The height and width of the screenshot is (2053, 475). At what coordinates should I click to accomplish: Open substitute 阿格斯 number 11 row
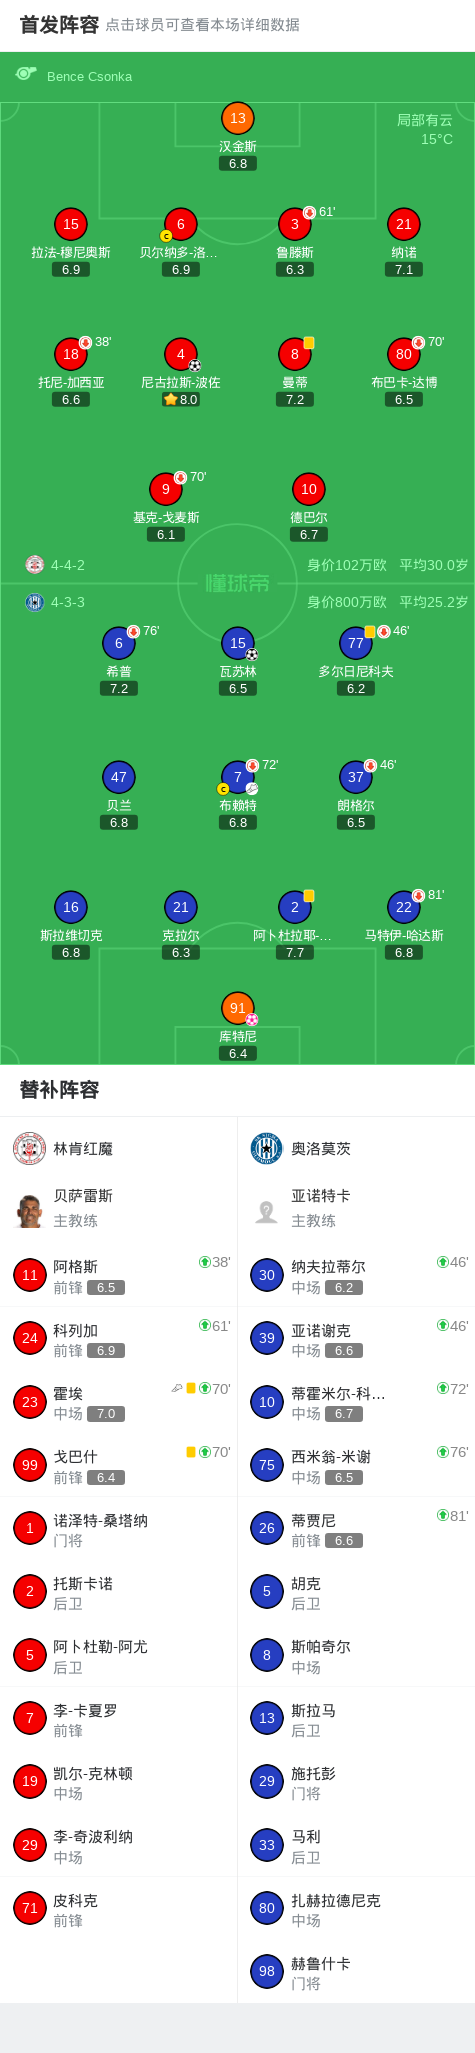point(119,1275)
